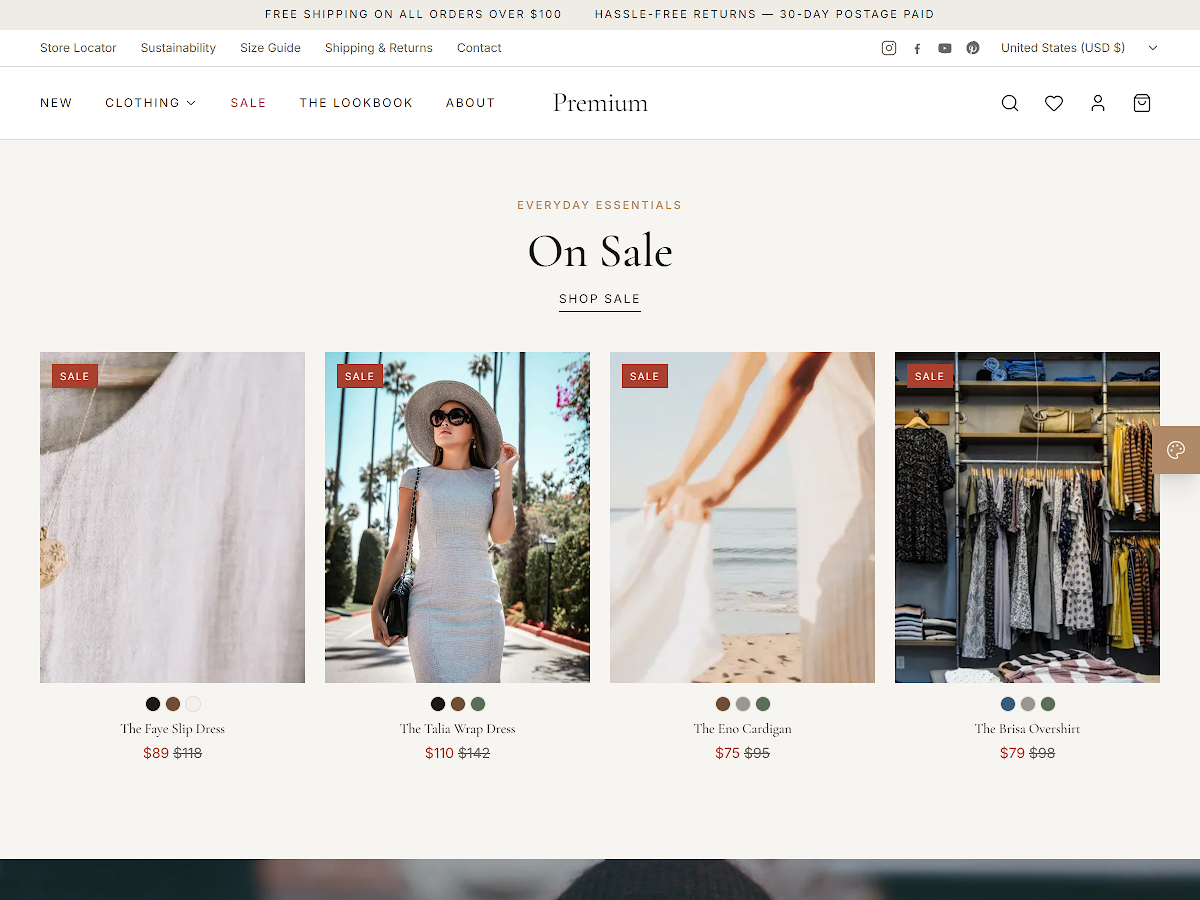Viewport: 1200px width, 900px height.
Task: Select gray swatch for The Brisa Overshirt
Action: click(x=1028, y=704)
